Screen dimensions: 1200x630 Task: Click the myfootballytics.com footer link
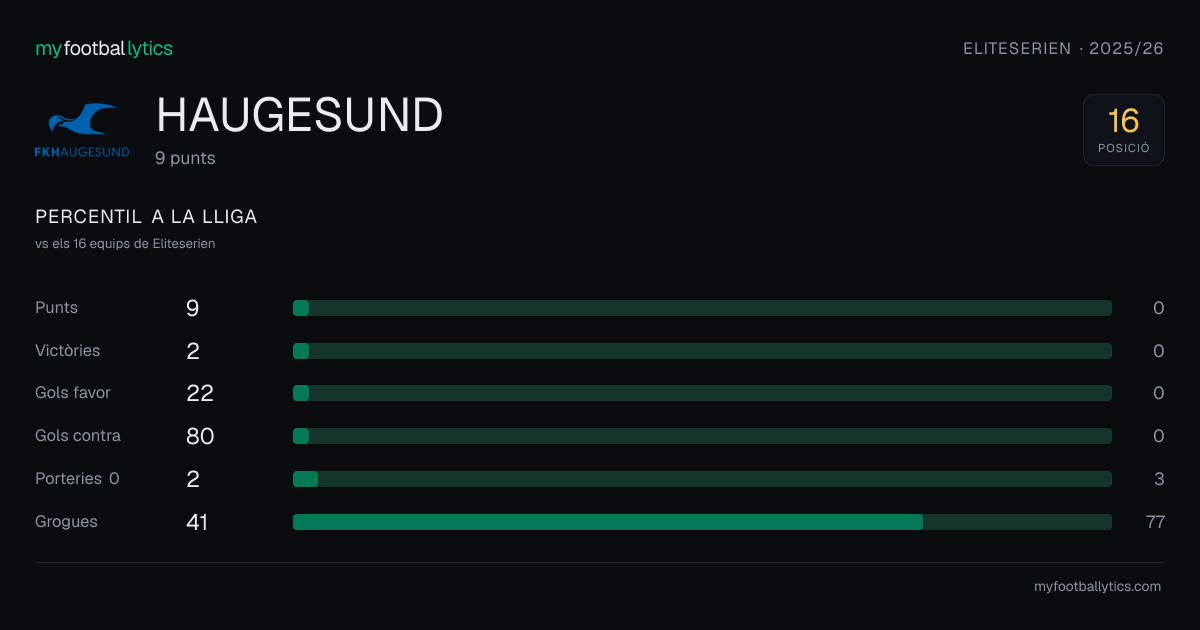pos(1097,587)
